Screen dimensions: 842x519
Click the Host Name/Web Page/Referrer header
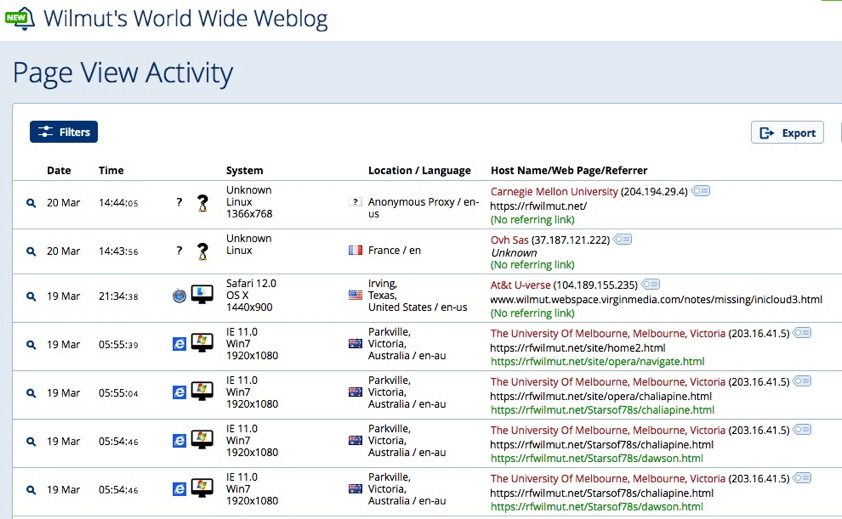(x=569, y=170)
